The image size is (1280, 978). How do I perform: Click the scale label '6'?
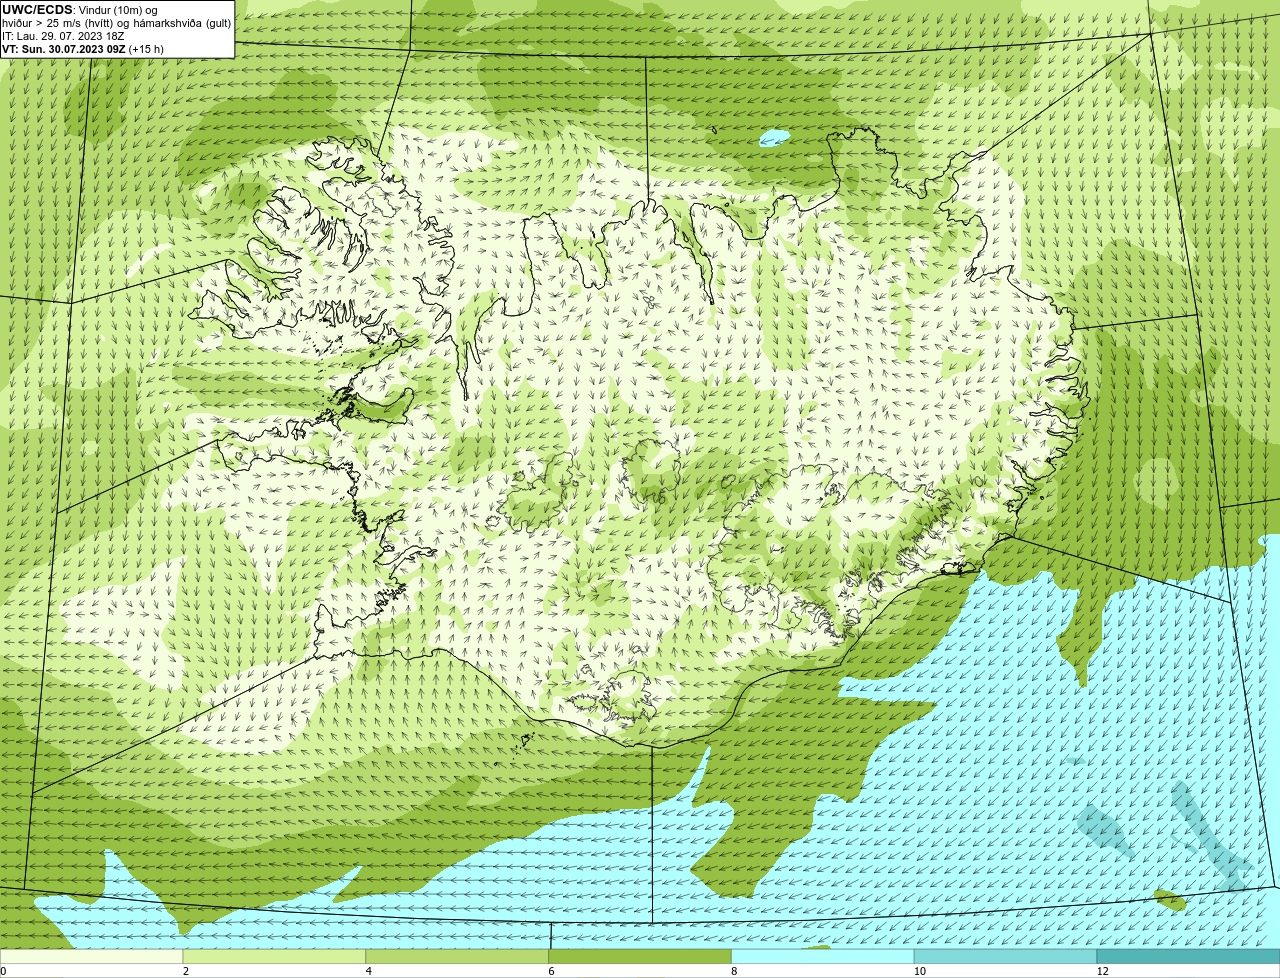click(551, 971)
